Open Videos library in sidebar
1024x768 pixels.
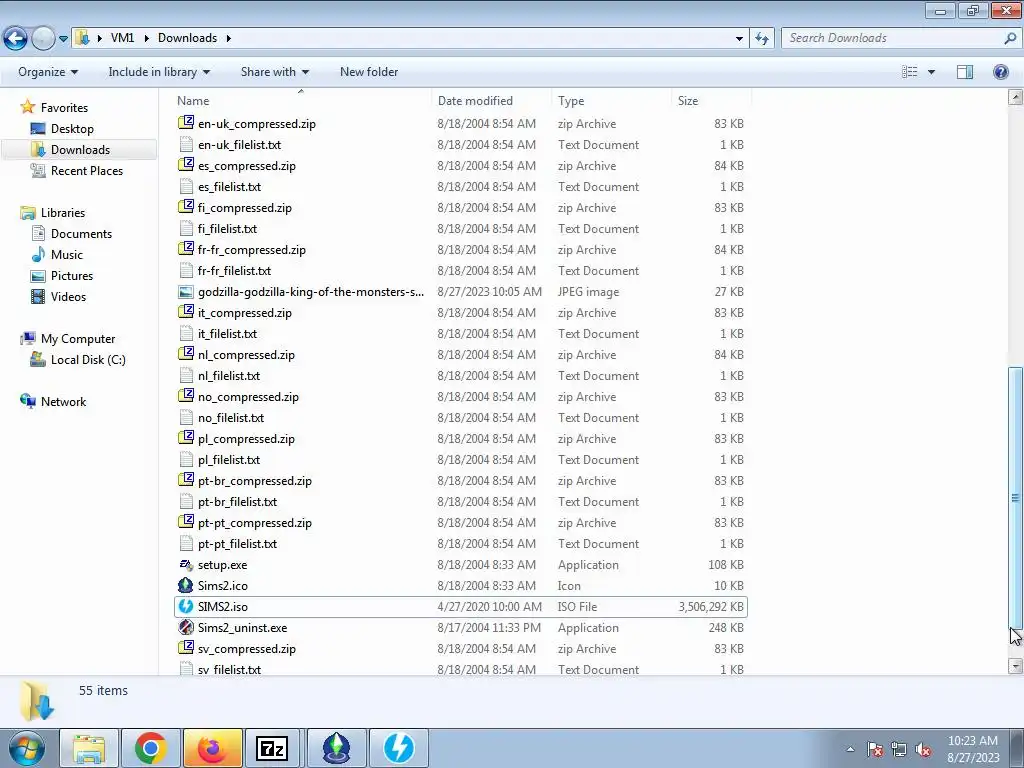click(68, 296)
